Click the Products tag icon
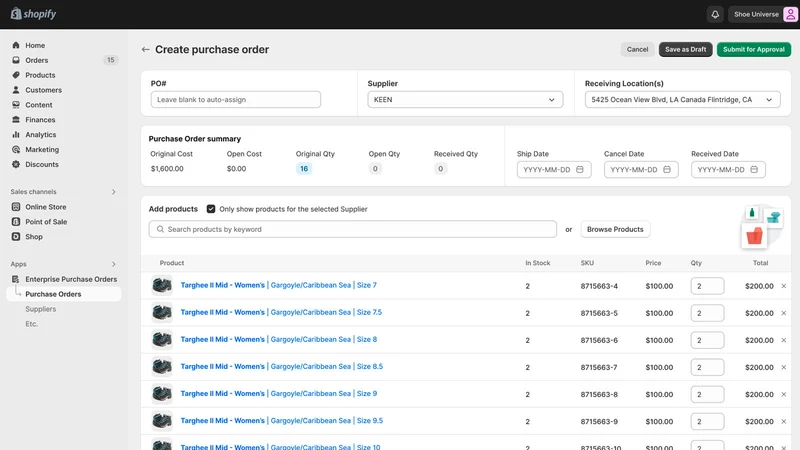 (x=16, y=75)
